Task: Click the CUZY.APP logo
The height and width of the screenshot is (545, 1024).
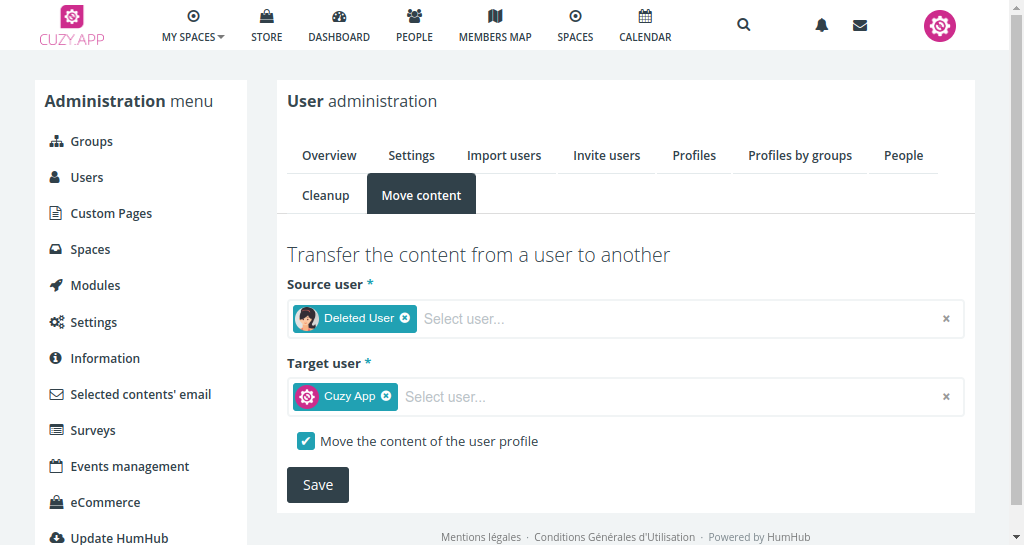Action: coord(72,26)
